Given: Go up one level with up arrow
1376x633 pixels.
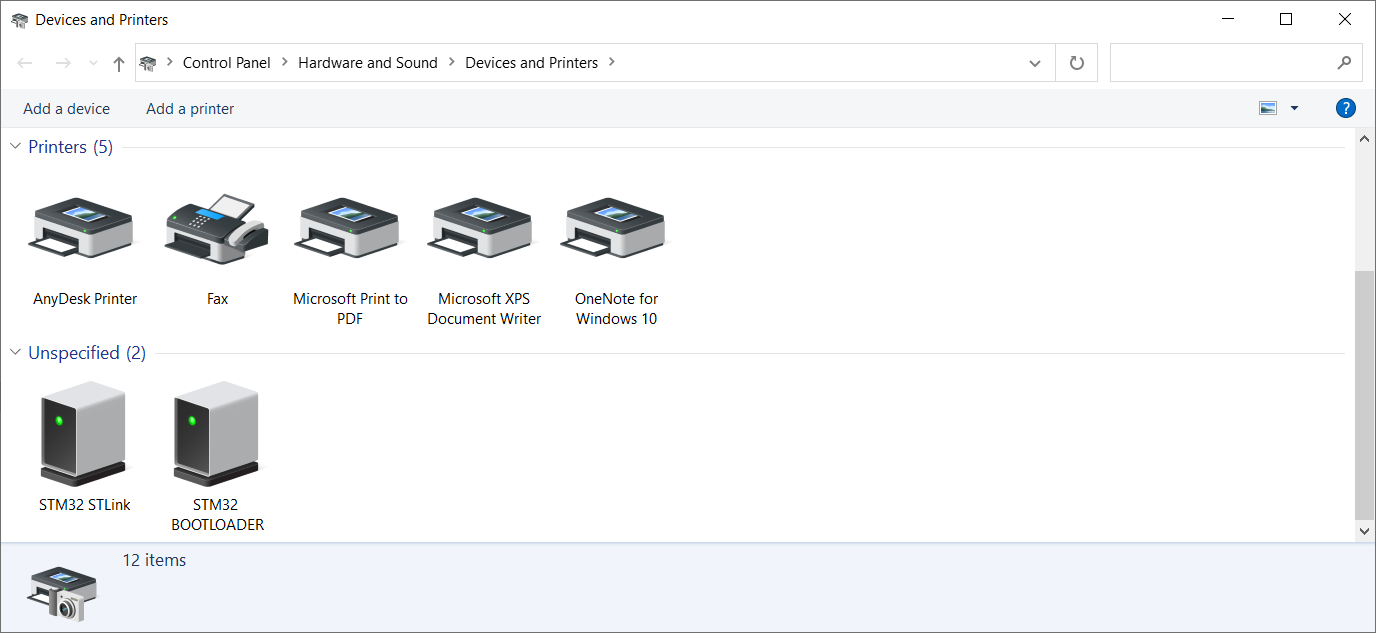Looking at the screenshot, I should point(119,63).
